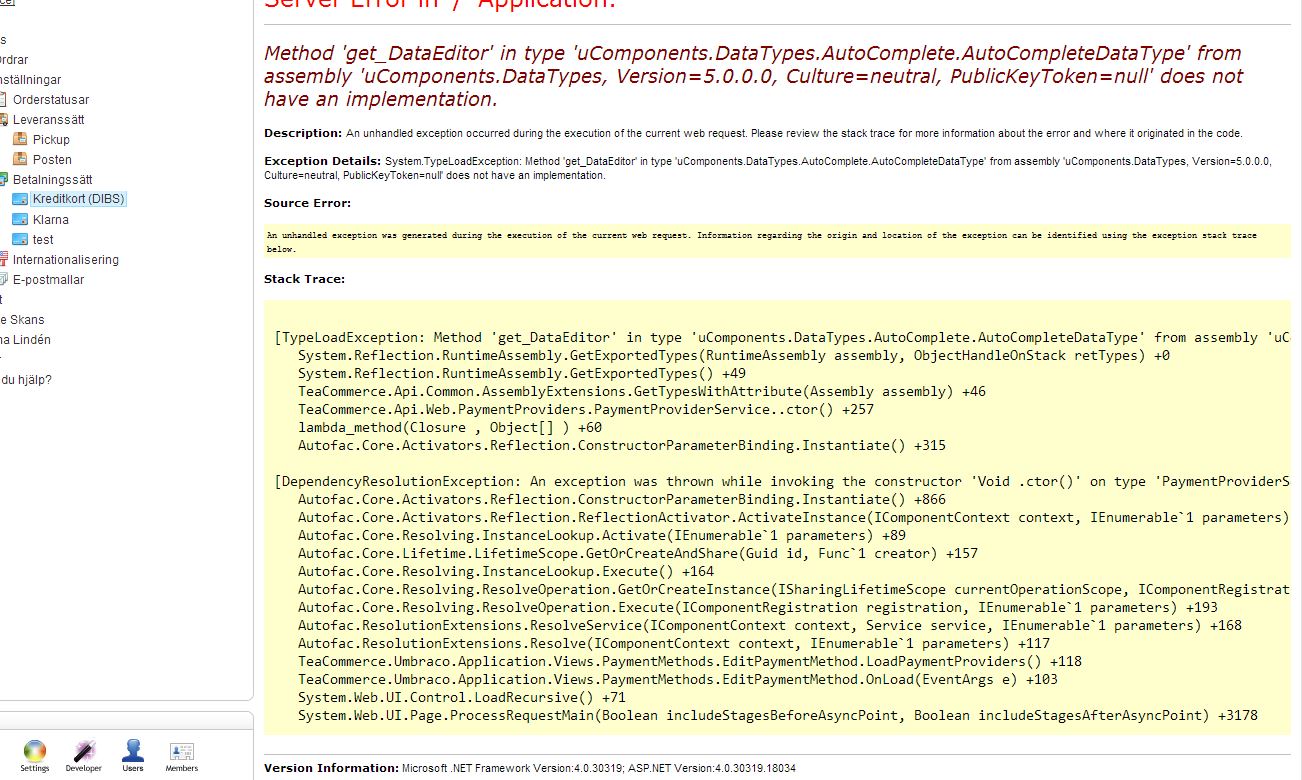Viewport: 1302px width, 780px height.
Task: Click the ProcessRequestMain stack trace line
Action: pos(777,715)
